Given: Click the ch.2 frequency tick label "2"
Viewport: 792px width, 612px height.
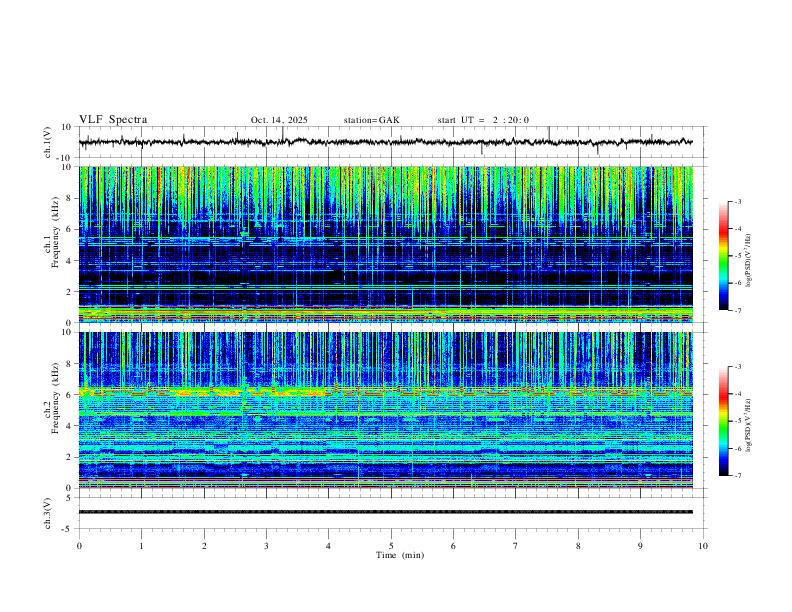Looking at the screenshot, I should coord(70,457).
